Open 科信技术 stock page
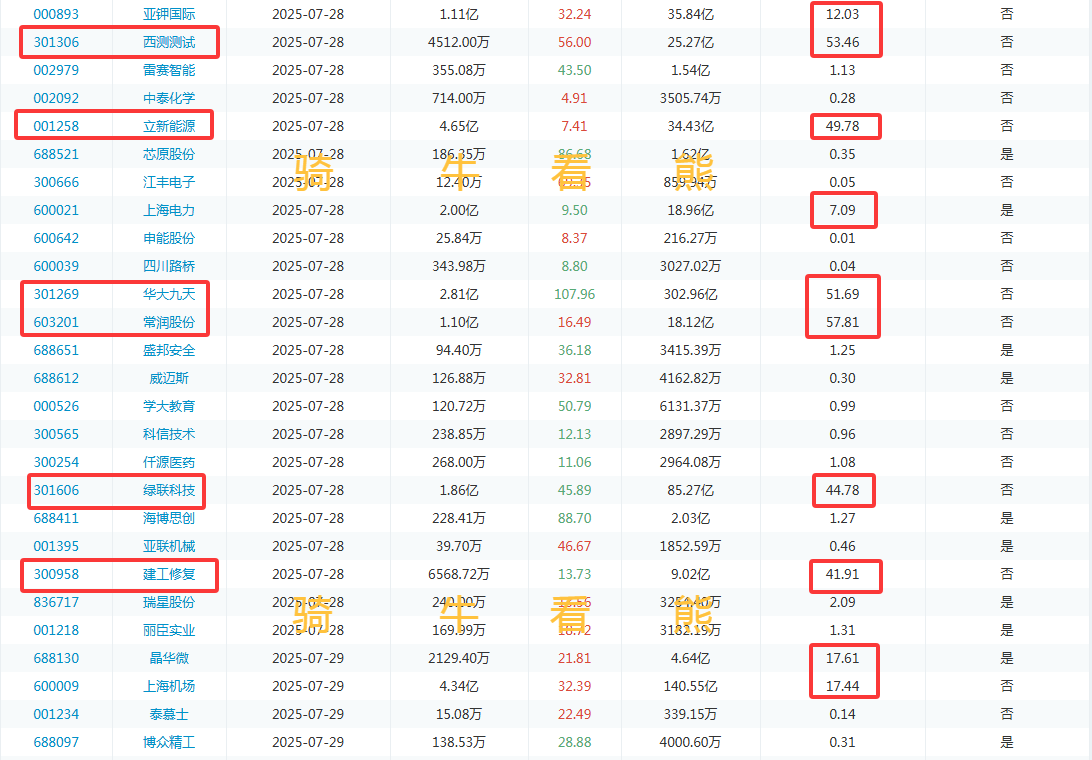This screenshot has width=1092, height=760. coord(169,434)
